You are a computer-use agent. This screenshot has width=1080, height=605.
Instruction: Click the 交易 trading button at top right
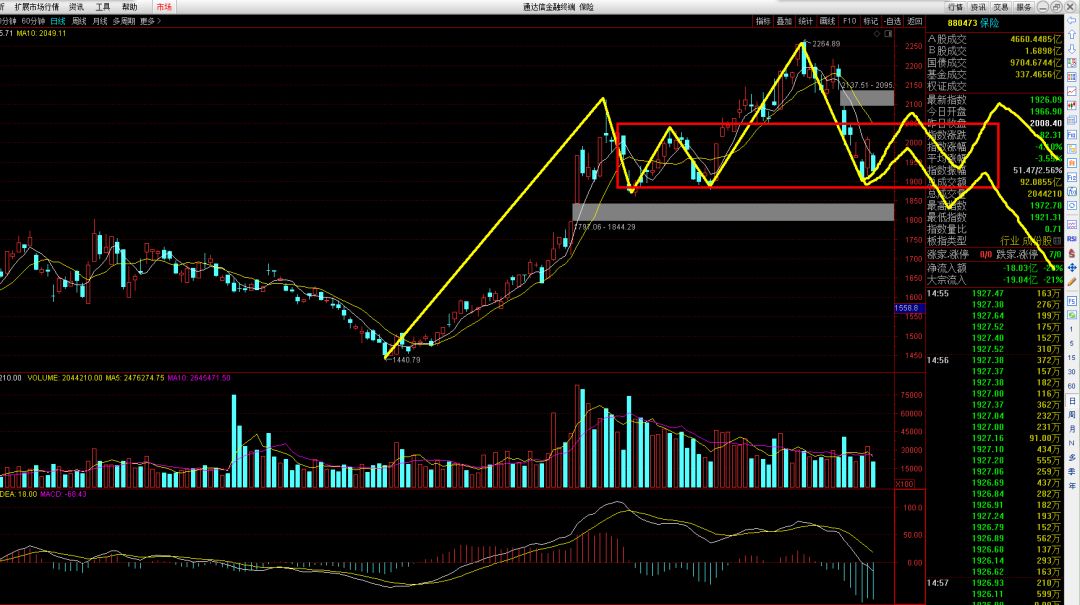[x=1001, y=7]
